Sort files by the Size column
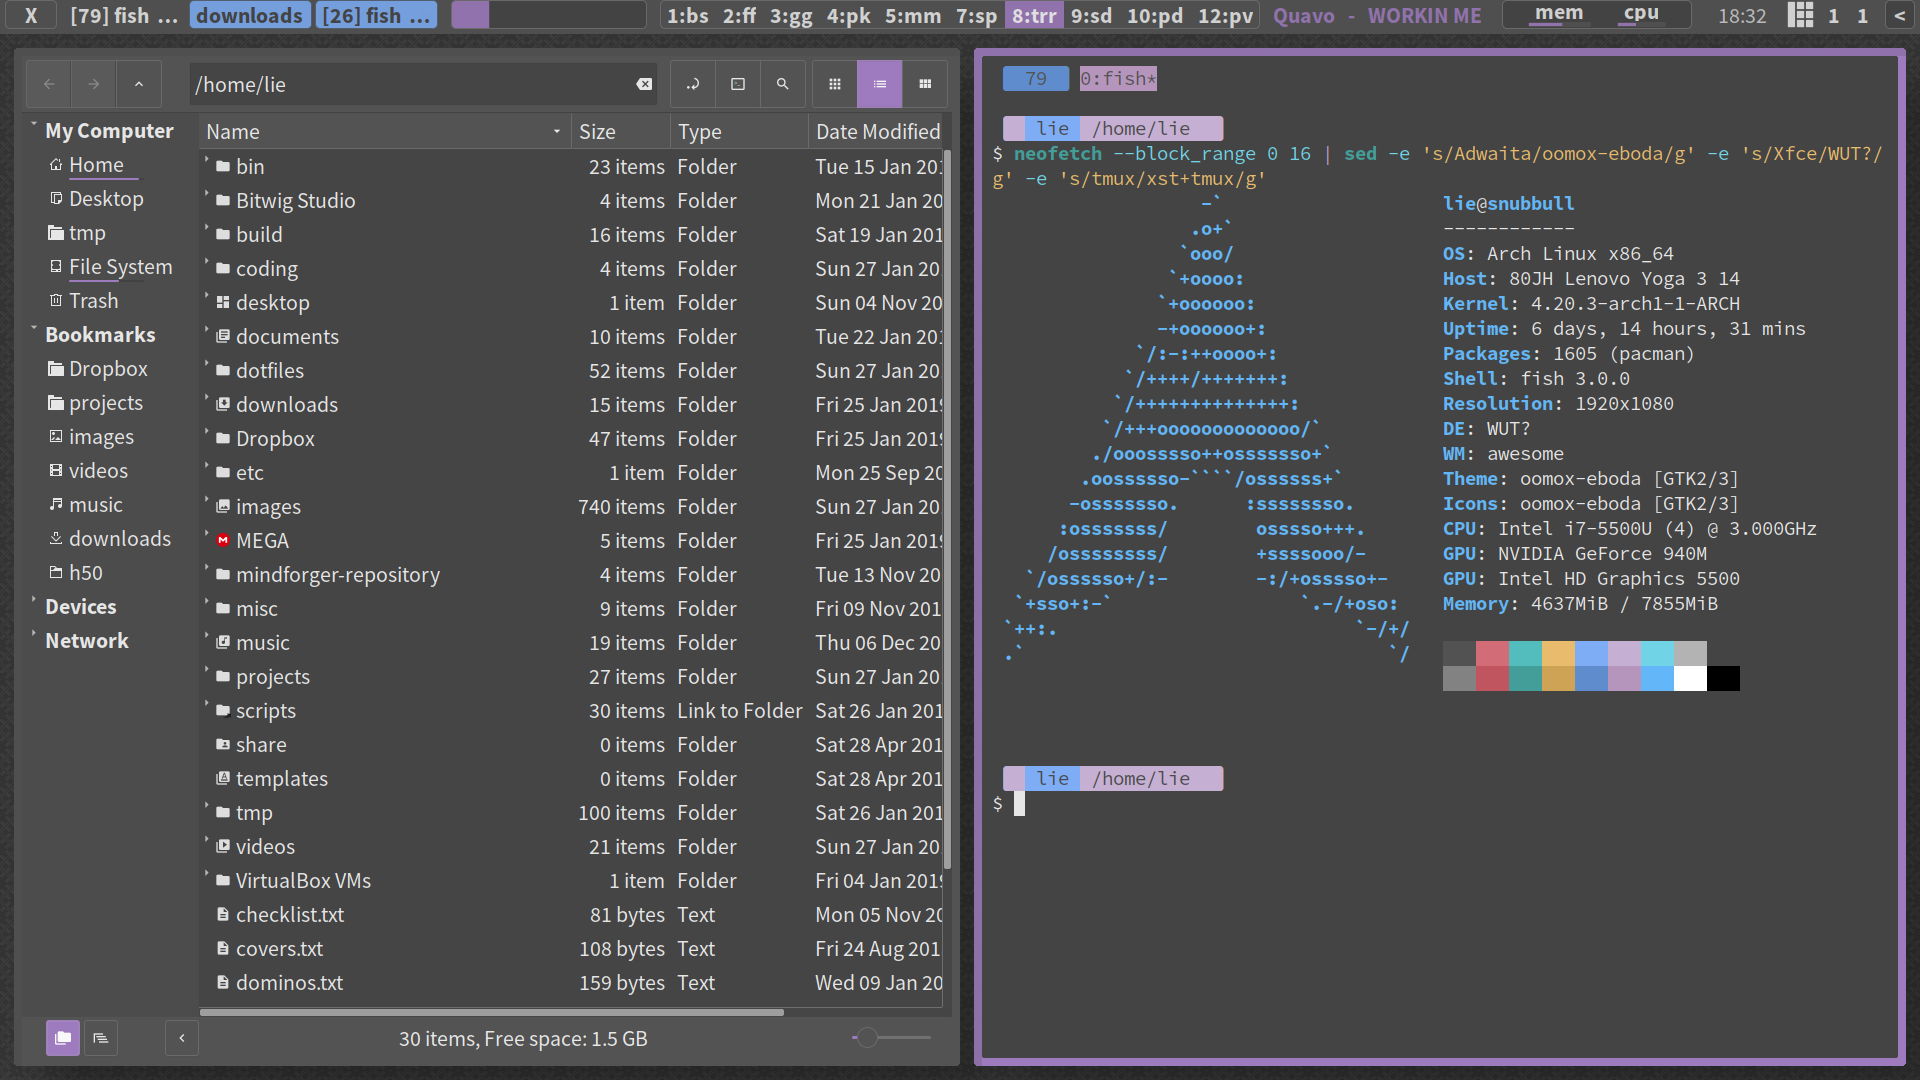The width and height of the screenshot is (1920, 1080). (621, 132)
